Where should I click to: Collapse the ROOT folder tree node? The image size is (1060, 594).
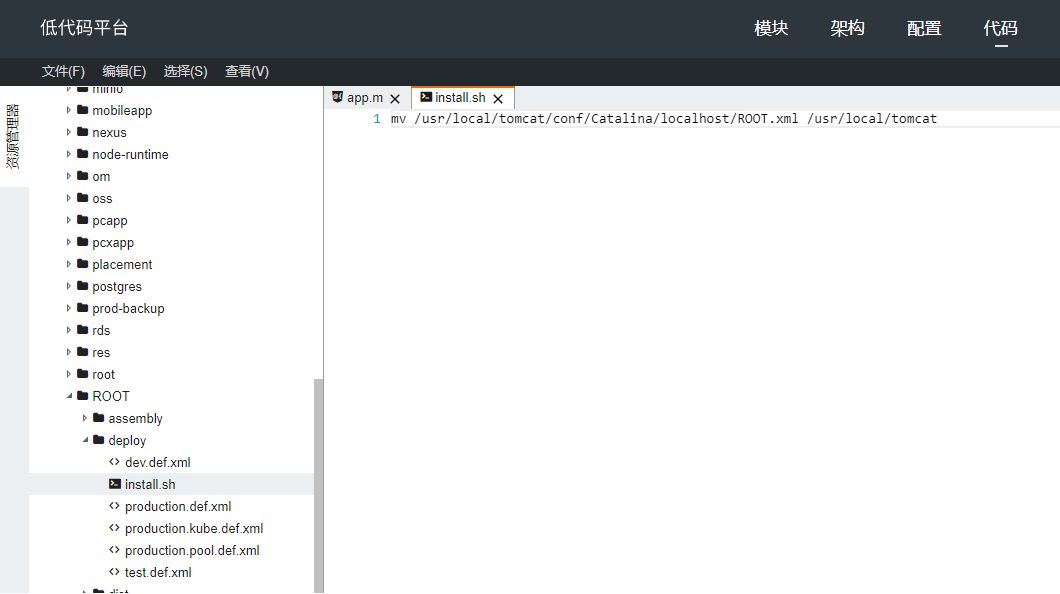click(69, 397)
